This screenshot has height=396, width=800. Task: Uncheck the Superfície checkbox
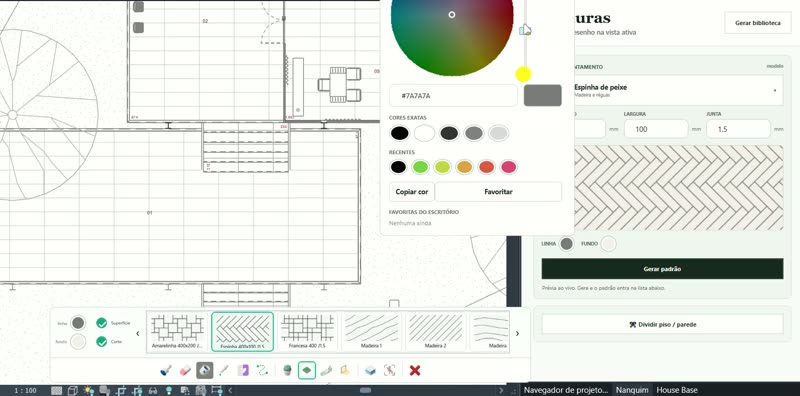pyautogui.click(x=102, y=323)
